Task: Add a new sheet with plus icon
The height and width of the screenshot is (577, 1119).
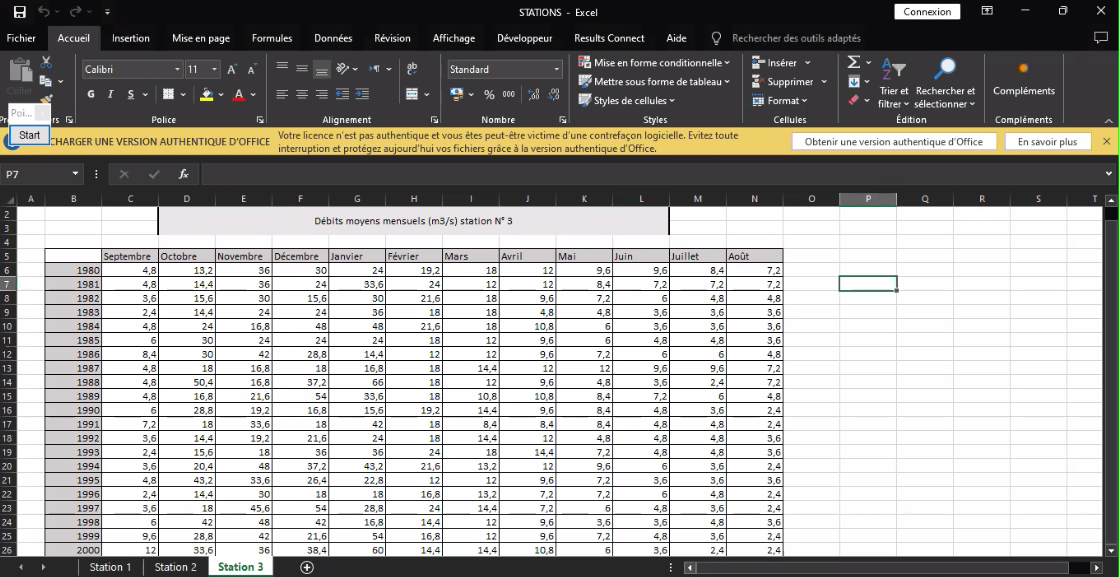Action: pos(307,567)
